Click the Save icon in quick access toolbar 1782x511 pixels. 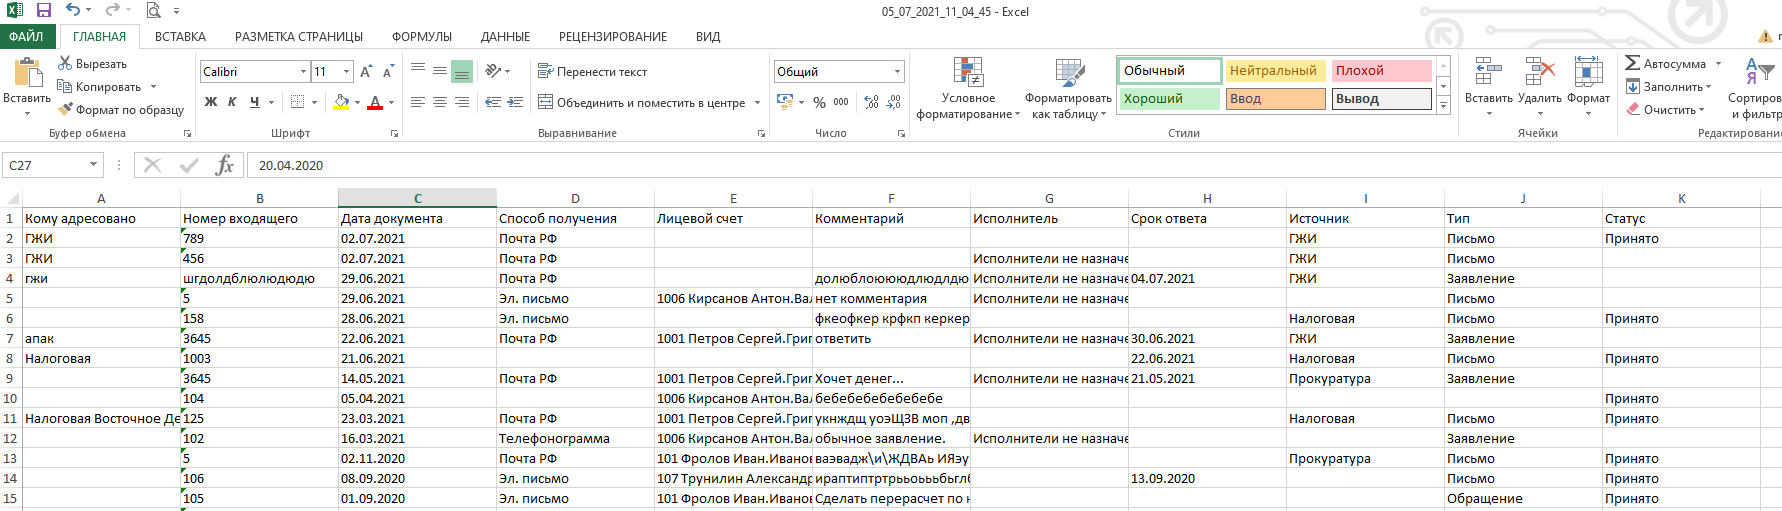click(x=44, y=11)
